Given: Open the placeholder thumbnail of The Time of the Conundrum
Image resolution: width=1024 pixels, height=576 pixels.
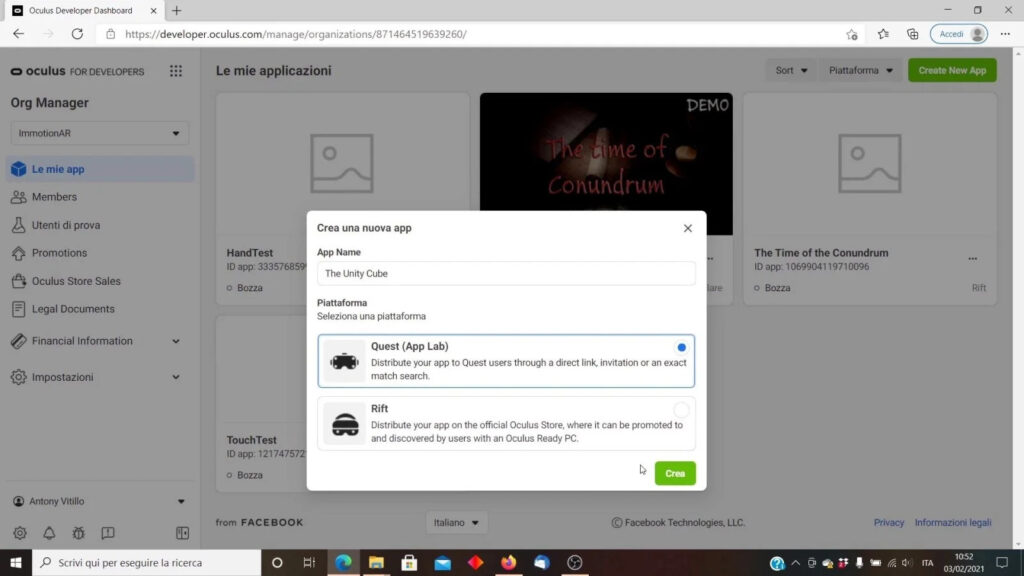Looking at the screenshot, I should point(870,164).
